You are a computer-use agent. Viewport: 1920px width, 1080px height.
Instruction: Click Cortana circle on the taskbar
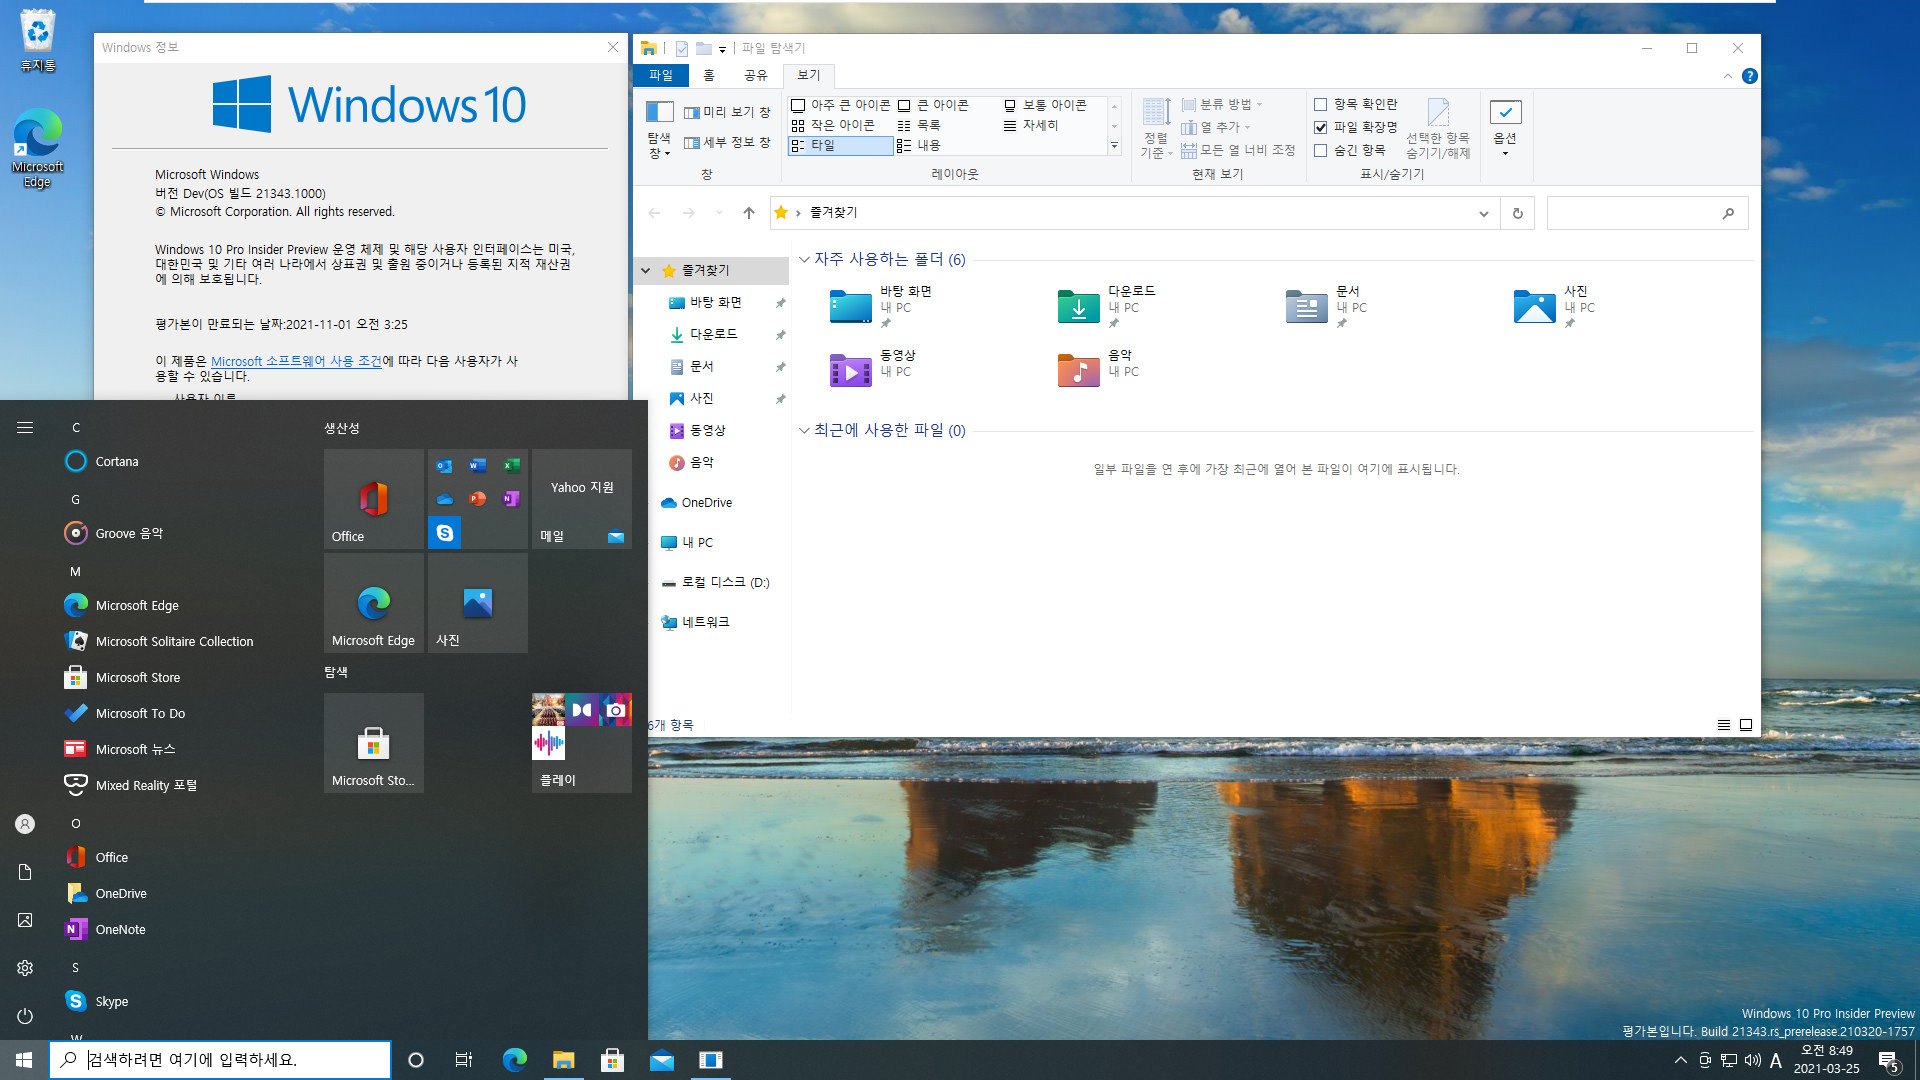click(416, 1060)
